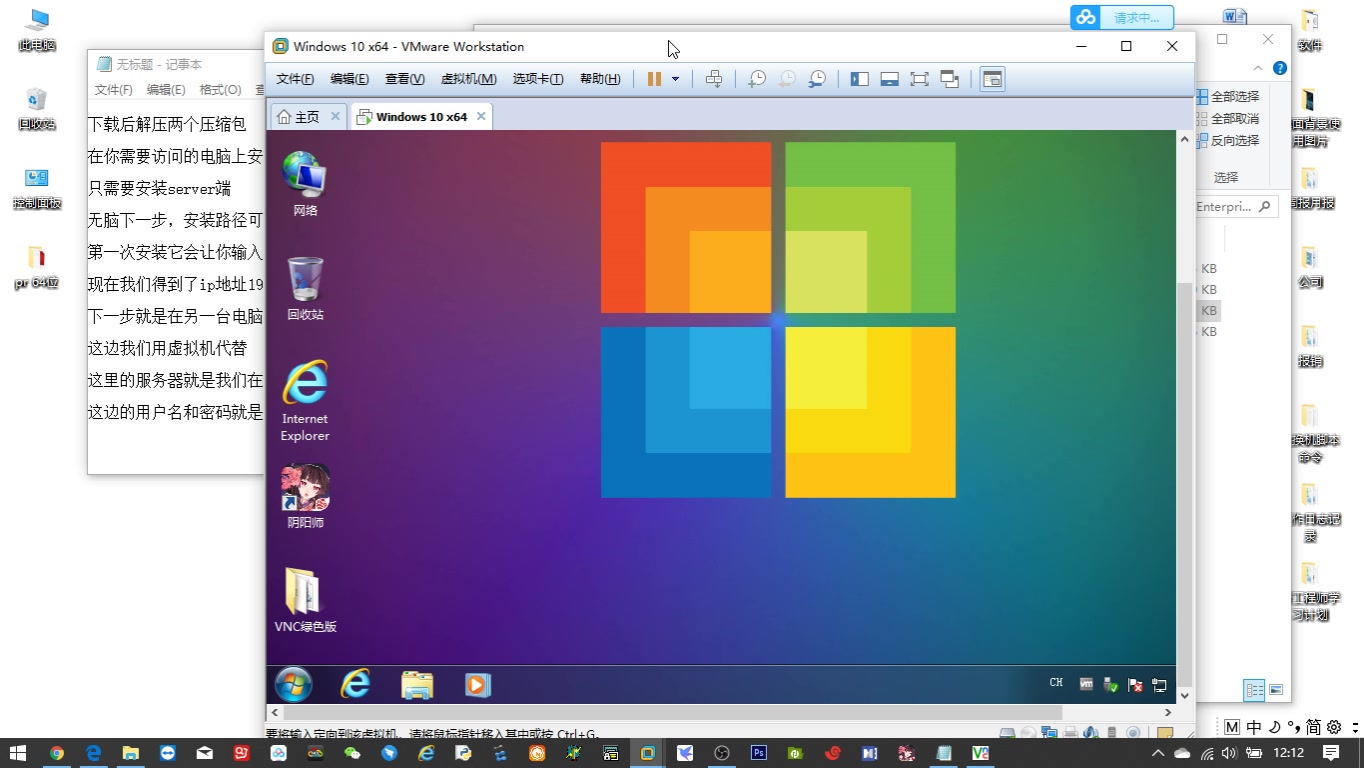Open the 编辑(E) menu in VMware
1364x768 pixels.
coord(349,79)
